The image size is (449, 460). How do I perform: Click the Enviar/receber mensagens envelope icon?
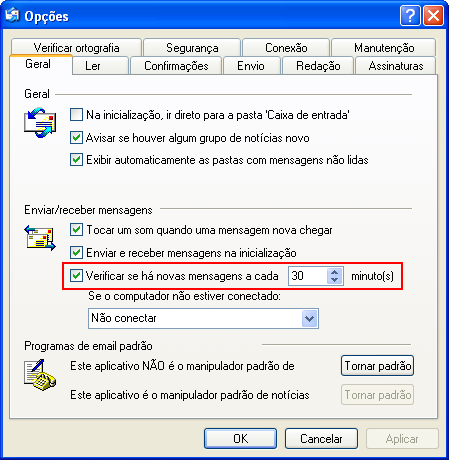pyautogui.click(x=40, y=238)
